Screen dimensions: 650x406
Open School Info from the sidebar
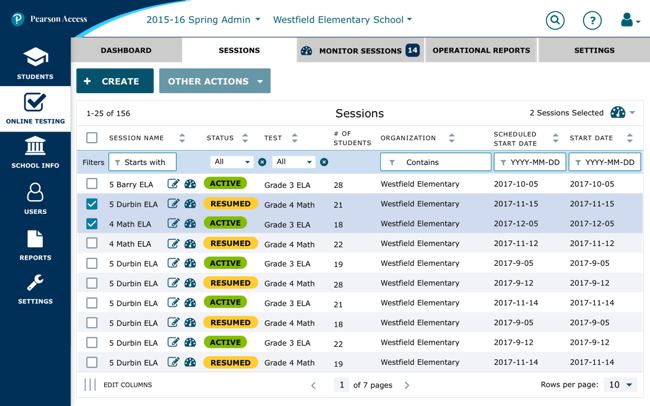click(35, 152)
